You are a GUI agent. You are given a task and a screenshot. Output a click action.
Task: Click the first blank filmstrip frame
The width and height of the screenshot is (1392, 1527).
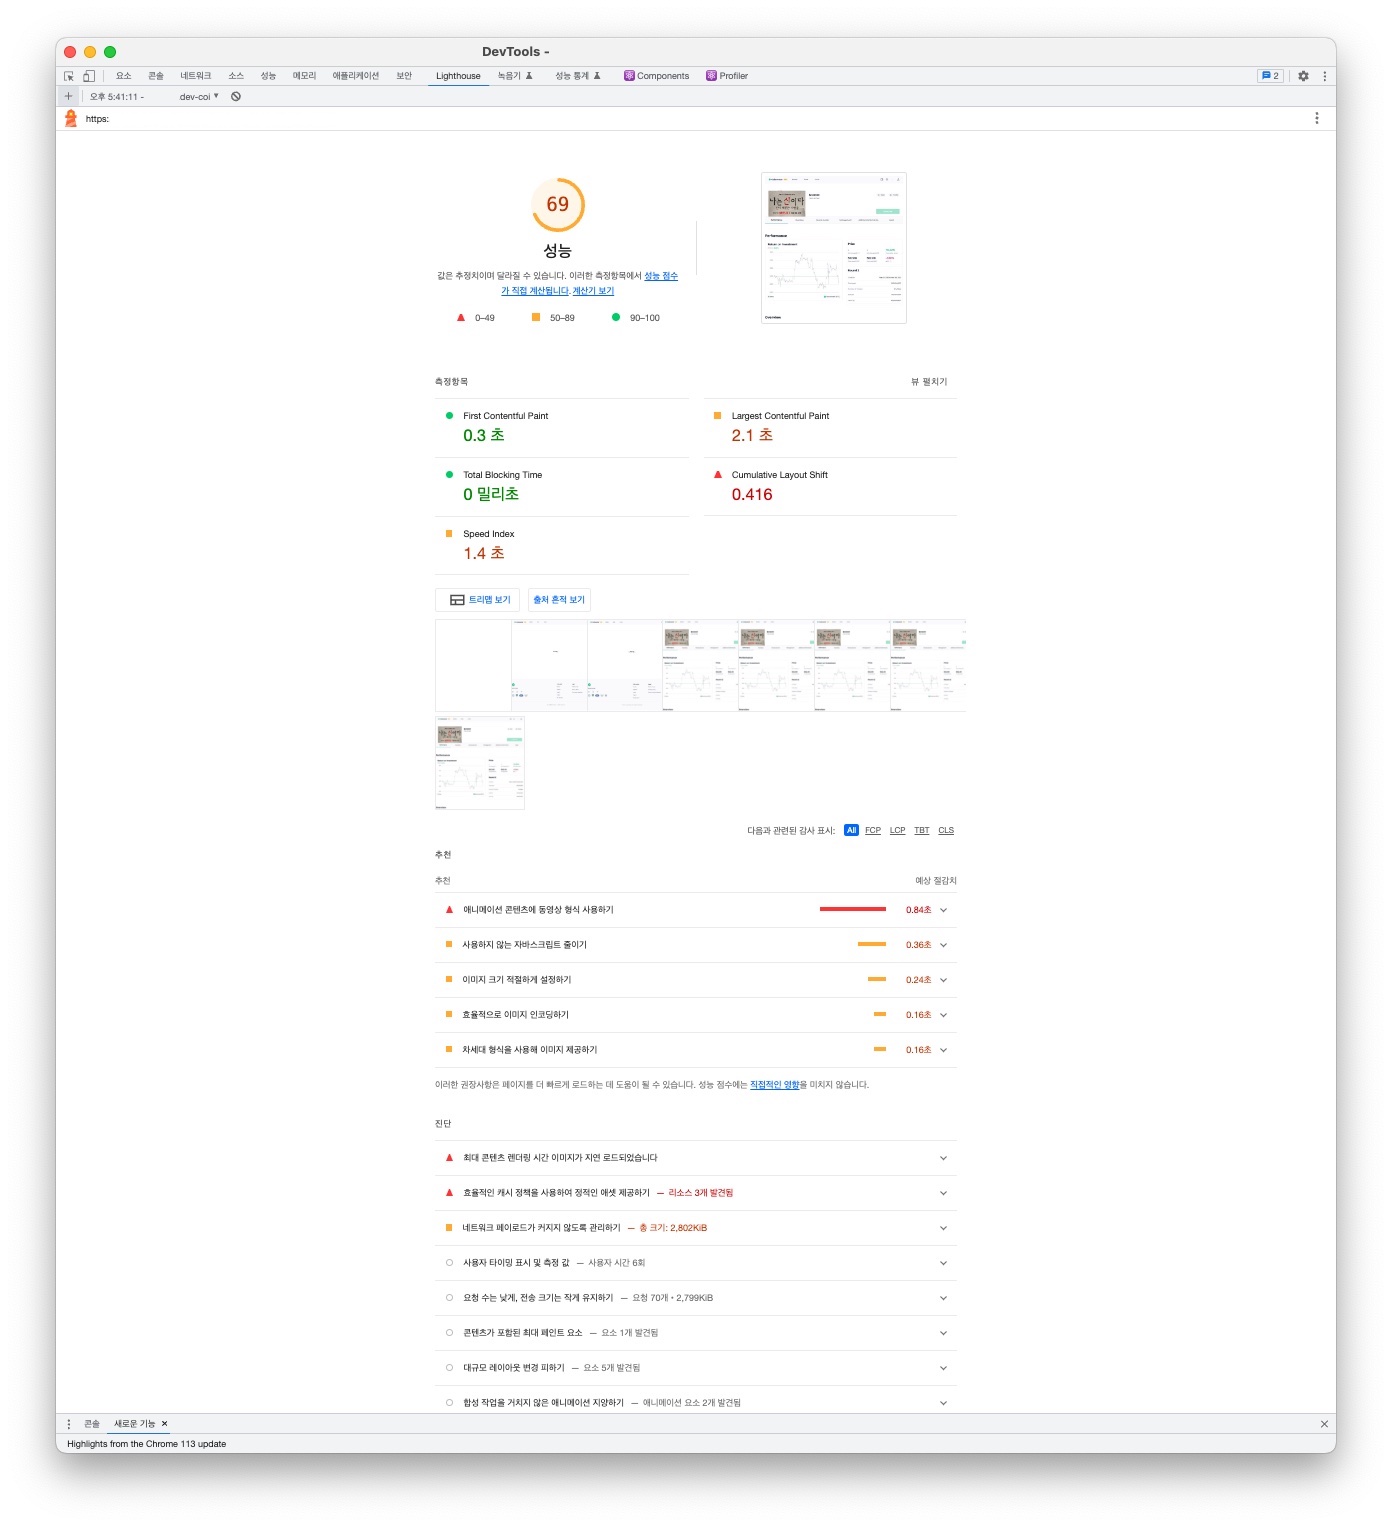click(x=473, y=666)
